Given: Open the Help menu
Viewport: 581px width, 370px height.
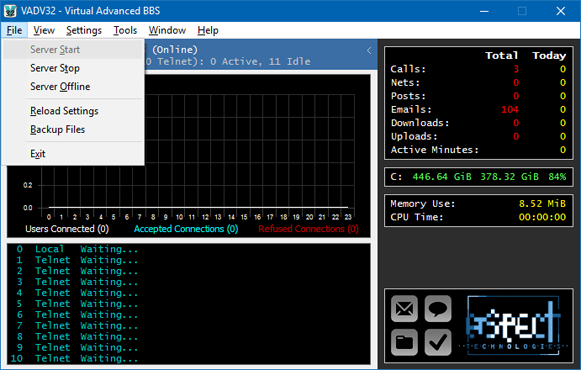Looking at the screenshot, I should coord(208,30).
